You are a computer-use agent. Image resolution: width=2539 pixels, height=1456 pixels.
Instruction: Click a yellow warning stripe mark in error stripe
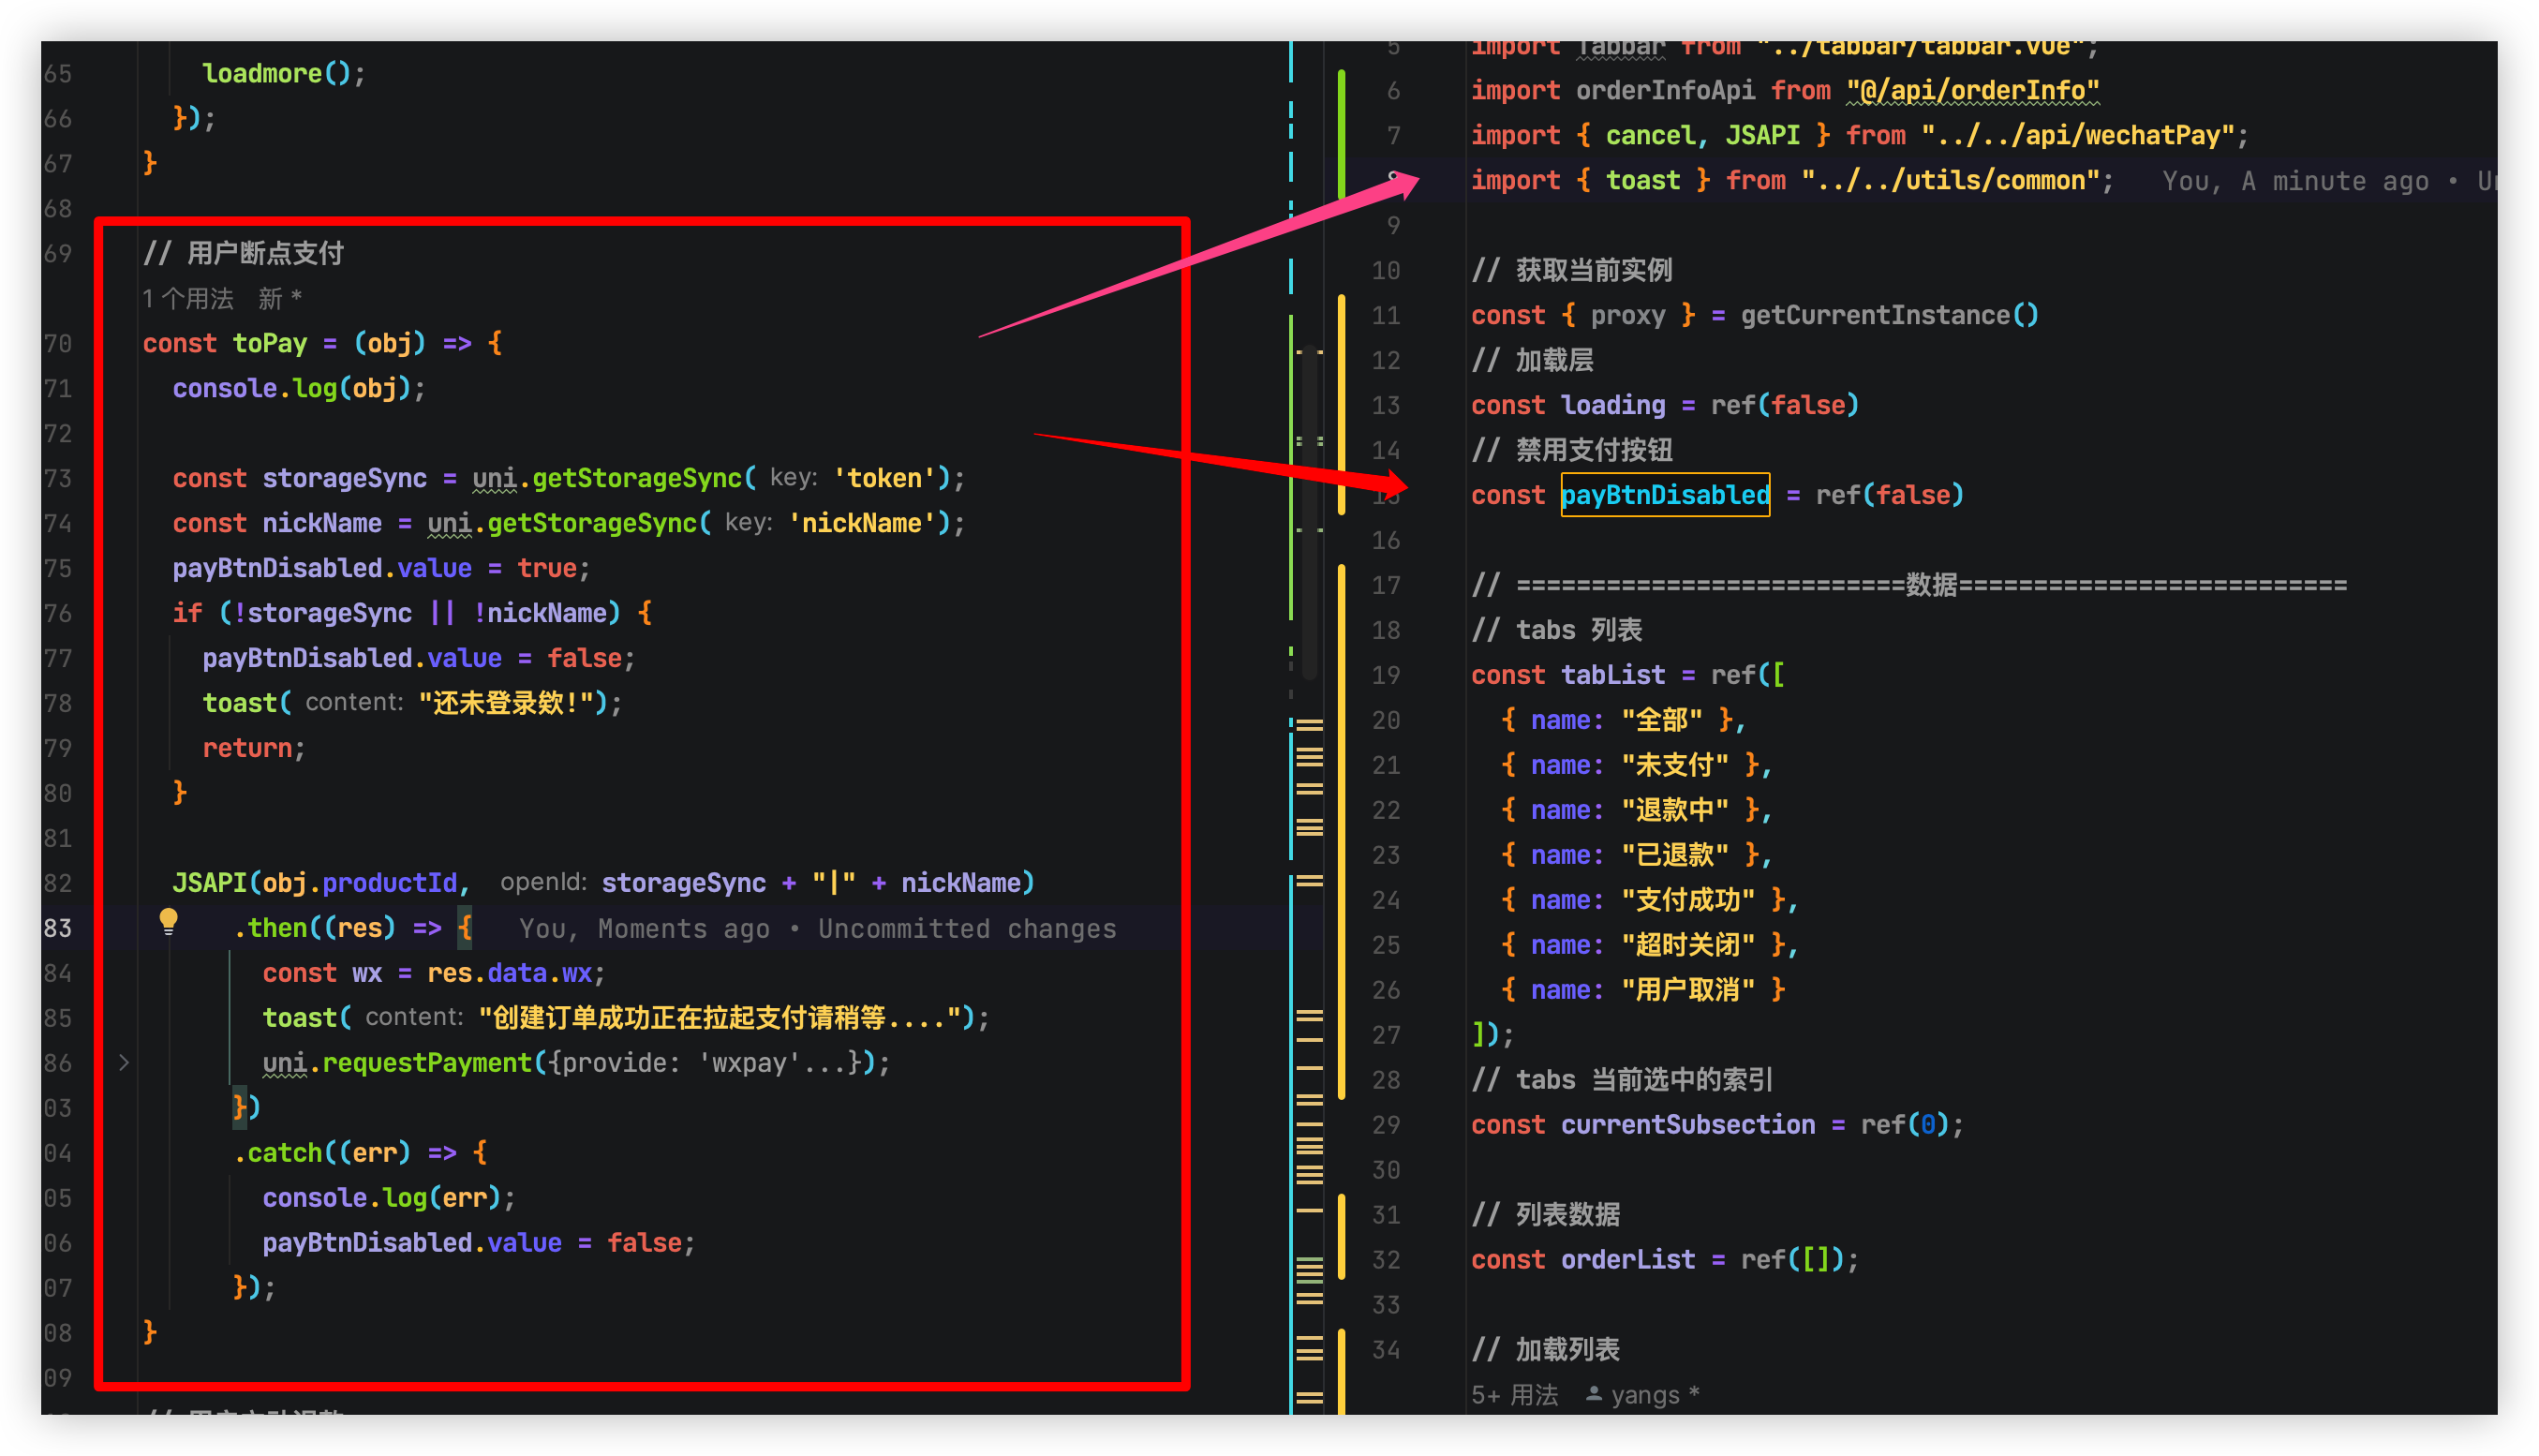pos(1309,724)
